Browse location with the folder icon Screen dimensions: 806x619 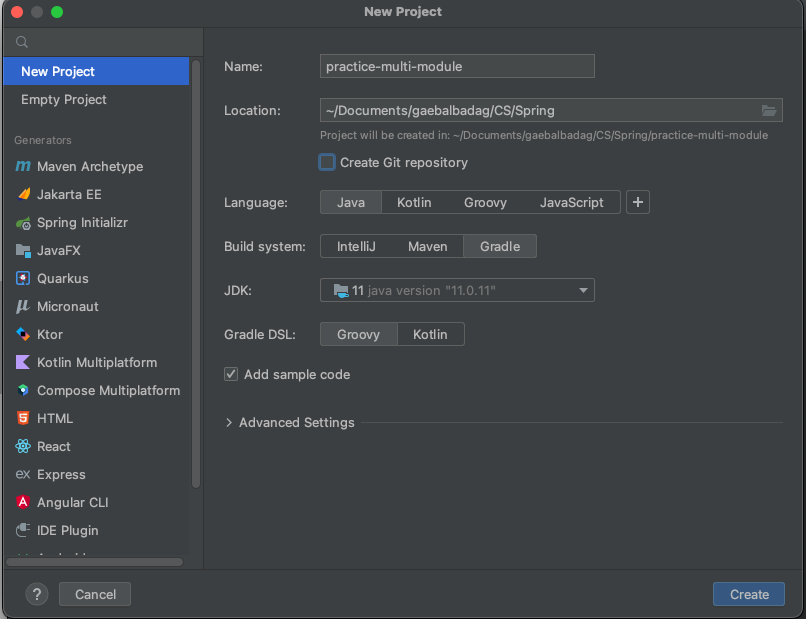tap(768, 110)
